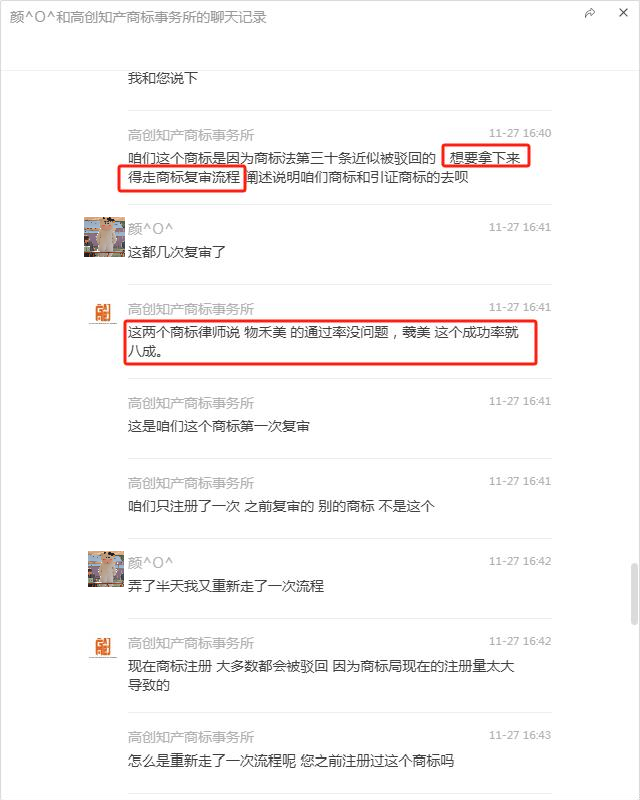This screenshot has height=800, width=640.
Task: Click sender name 颜^O^ at 16:41
Action: [x=150, y=229]
